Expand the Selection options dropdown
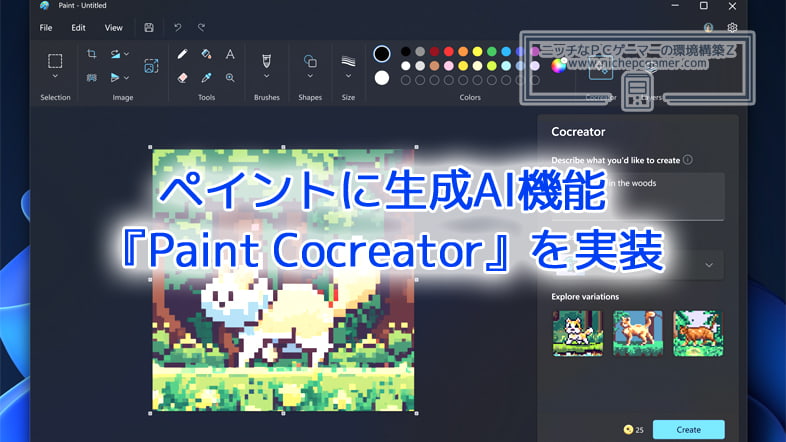 coord(55,76)
